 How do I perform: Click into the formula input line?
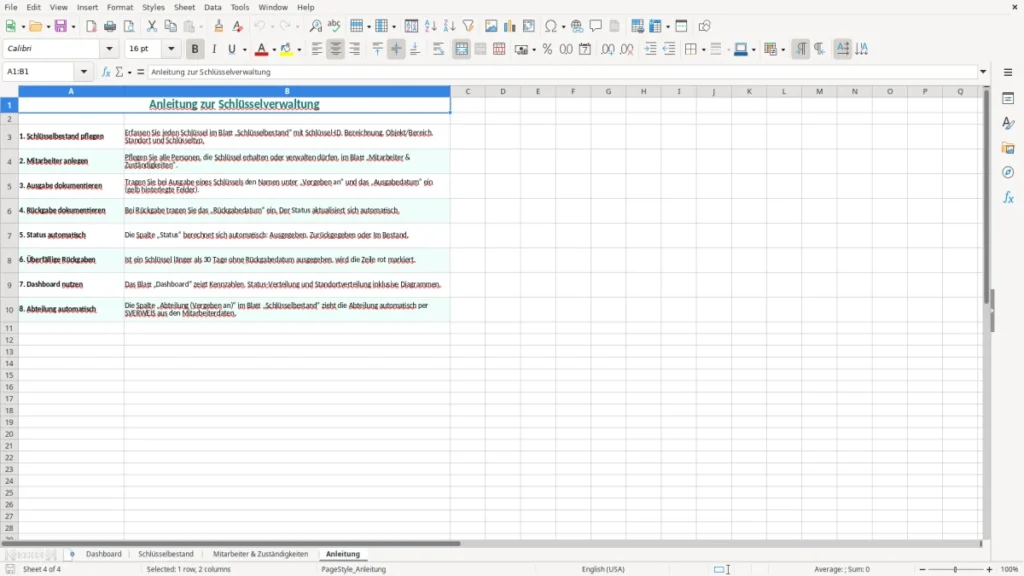(562, 72)
